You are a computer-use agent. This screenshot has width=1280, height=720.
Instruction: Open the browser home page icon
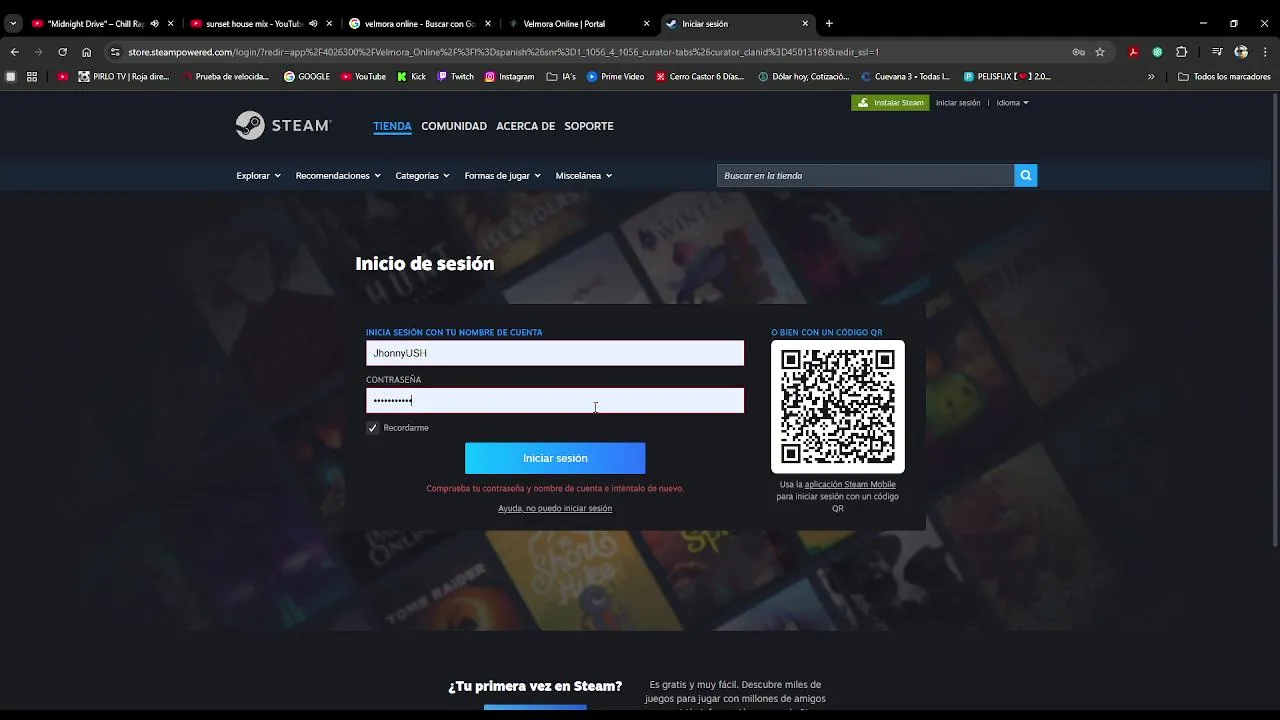pos(86,52)
